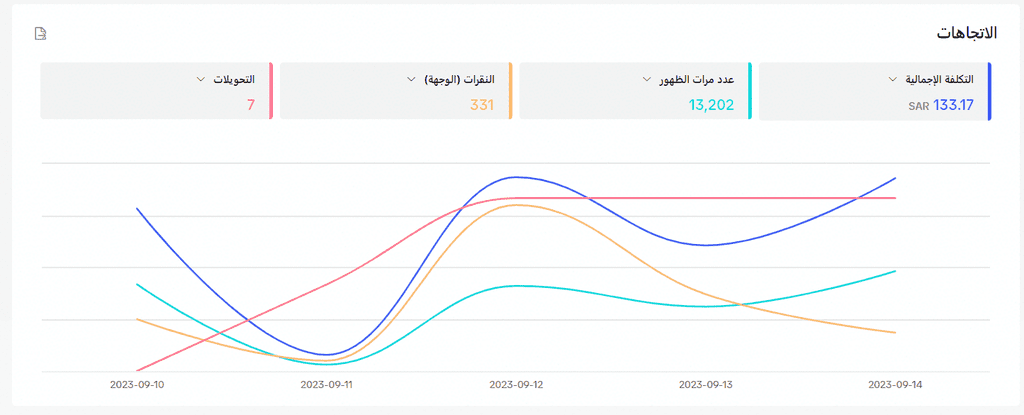Click the الاتجاهات section heading
The image size is (1024, 415).
(x=965, y=33)
